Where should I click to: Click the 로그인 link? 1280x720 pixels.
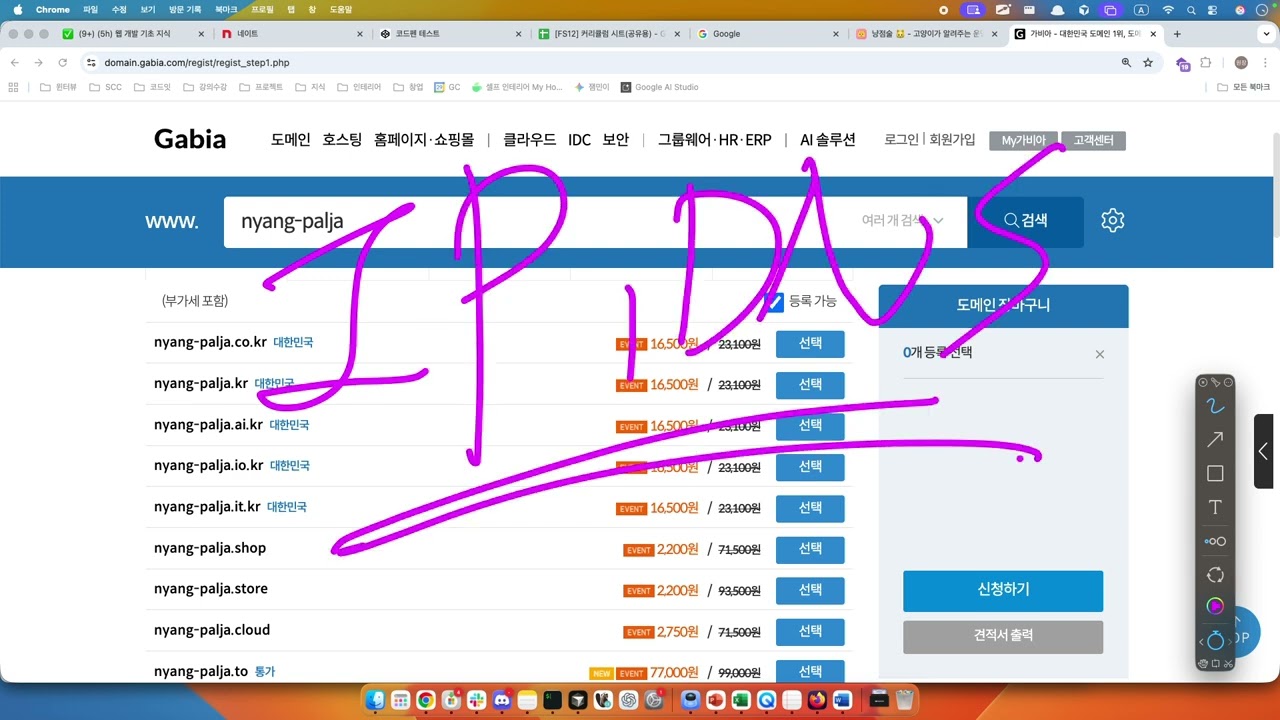(x=901, y=140)
